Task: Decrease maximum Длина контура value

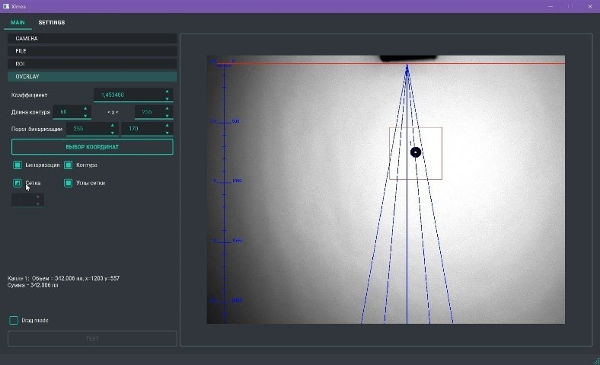Action: 167,115
